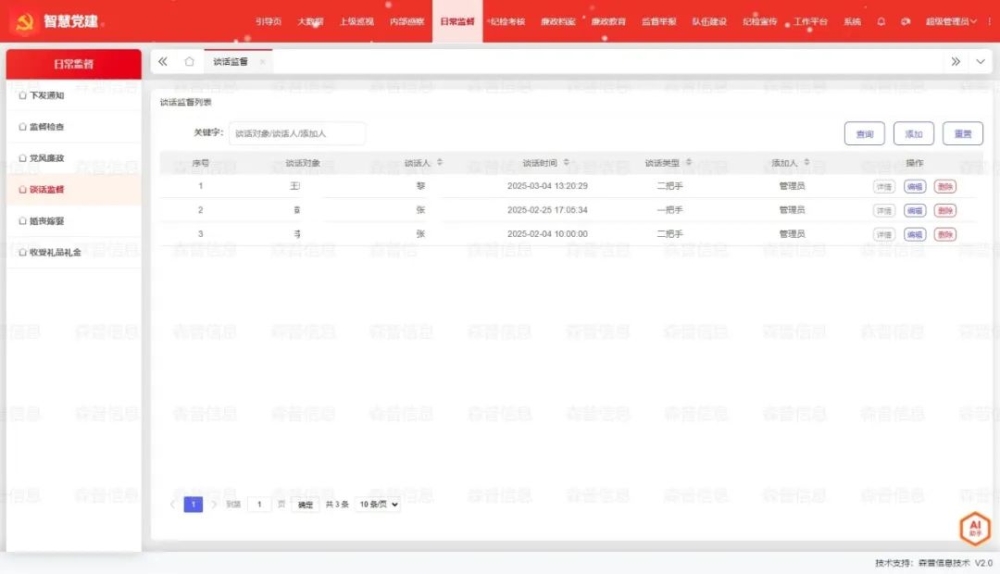Click the AI assistant hexagon icon

coord(974,528)
